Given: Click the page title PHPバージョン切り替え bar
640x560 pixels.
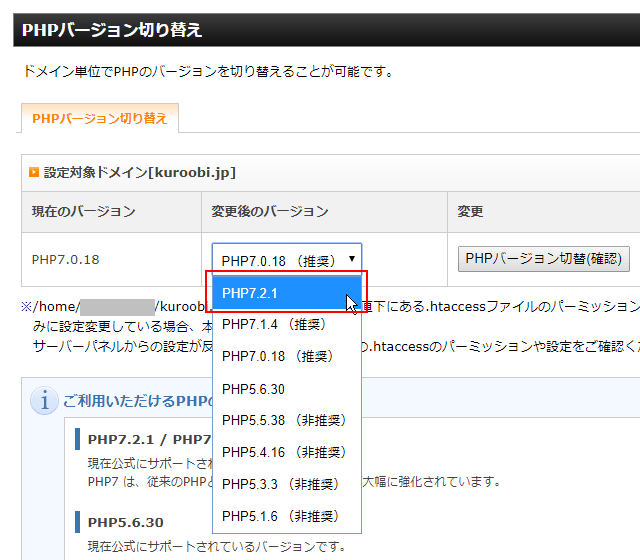Looking at the screenshot, I should tap(327, 30).
